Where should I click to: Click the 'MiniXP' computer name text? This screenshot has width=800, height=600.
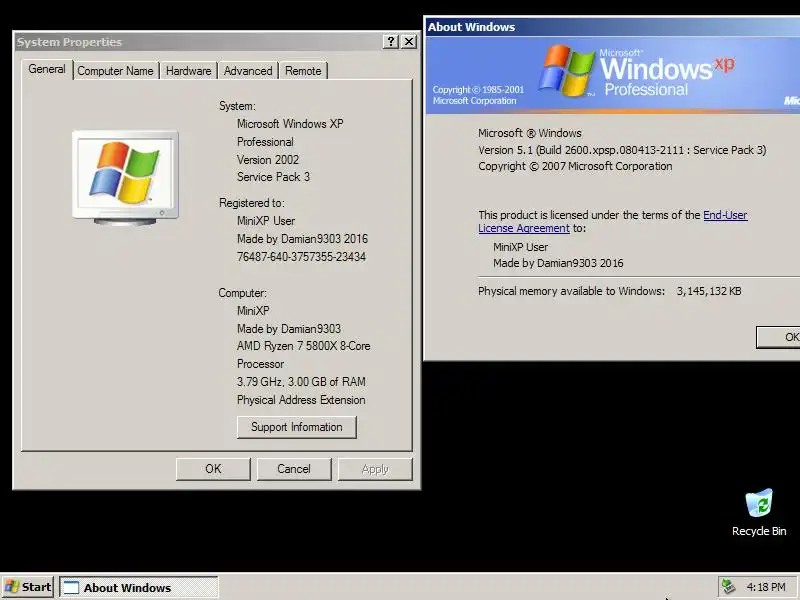pyautogui.click(x=253, y=311)
